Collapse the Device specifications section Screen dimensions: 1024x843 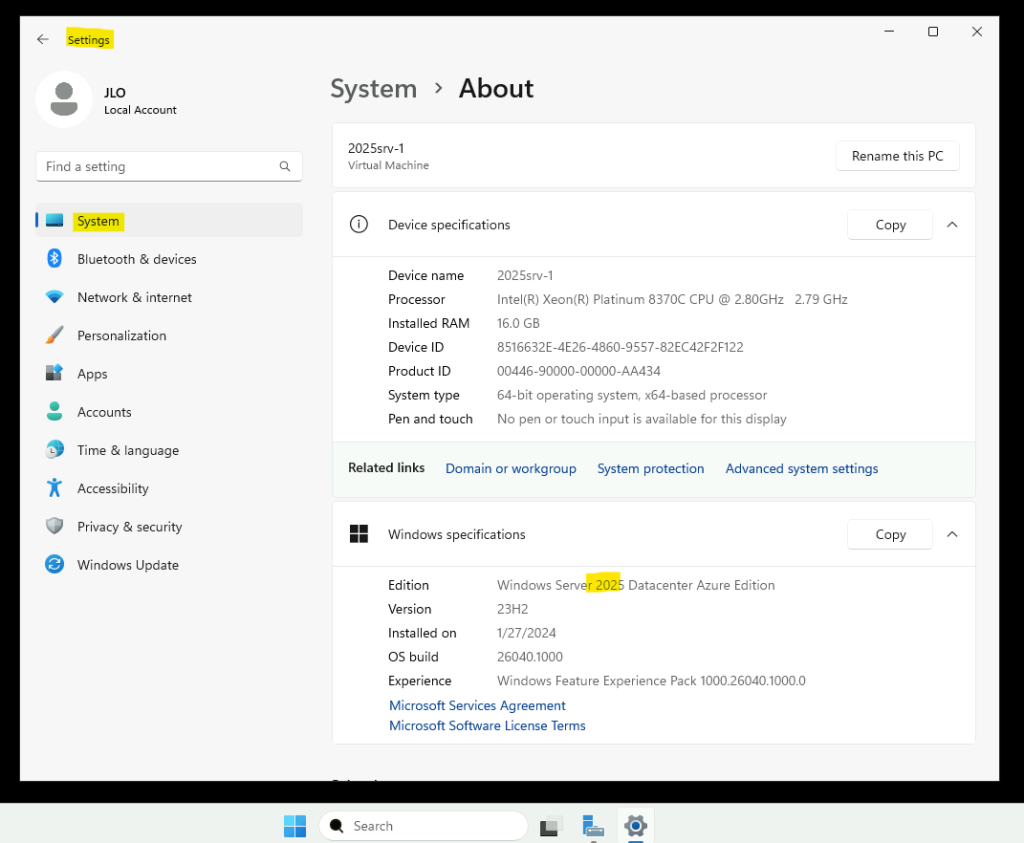(952, 225)
